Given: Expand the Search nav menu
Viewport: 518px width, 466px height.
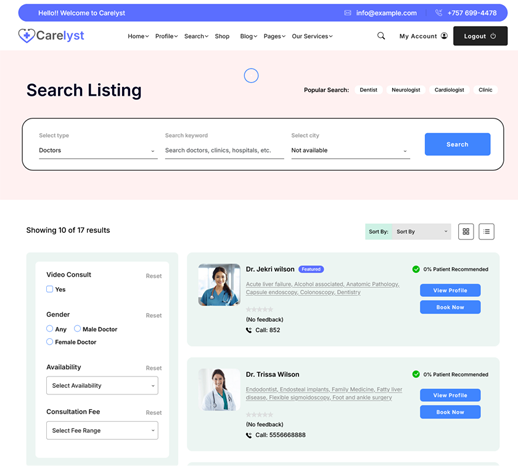Looking at the screenshot, I should [x=196, y=36].
